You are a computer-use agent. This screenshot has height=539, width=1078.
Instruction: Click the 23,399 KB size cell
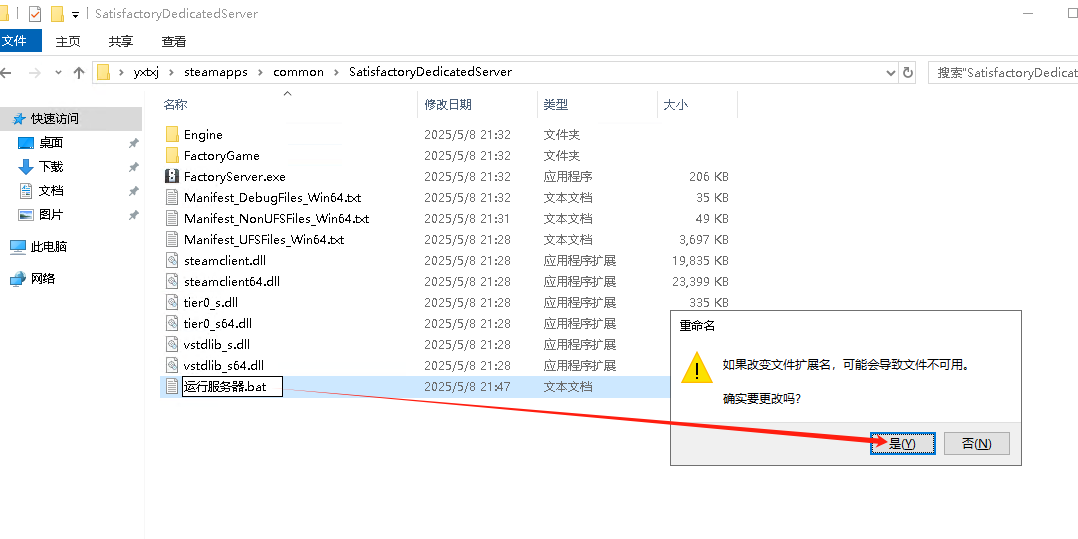(x=700, y=282)
